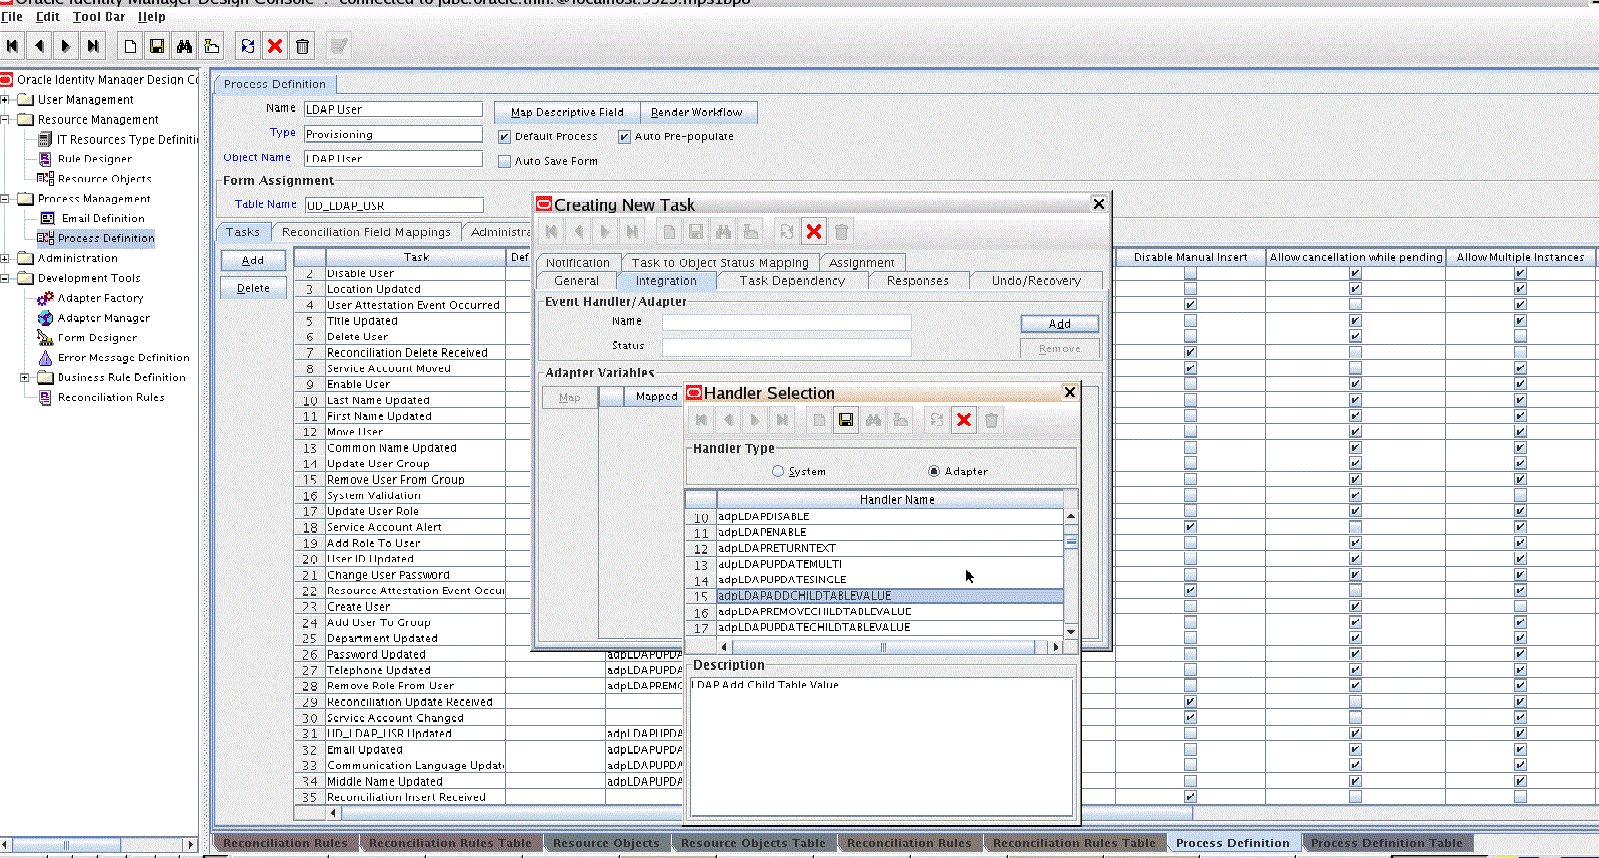Viewport: 1599px width, 858px height.
Task: Click Add button in Tasks panel
Action: click(253, 260)
